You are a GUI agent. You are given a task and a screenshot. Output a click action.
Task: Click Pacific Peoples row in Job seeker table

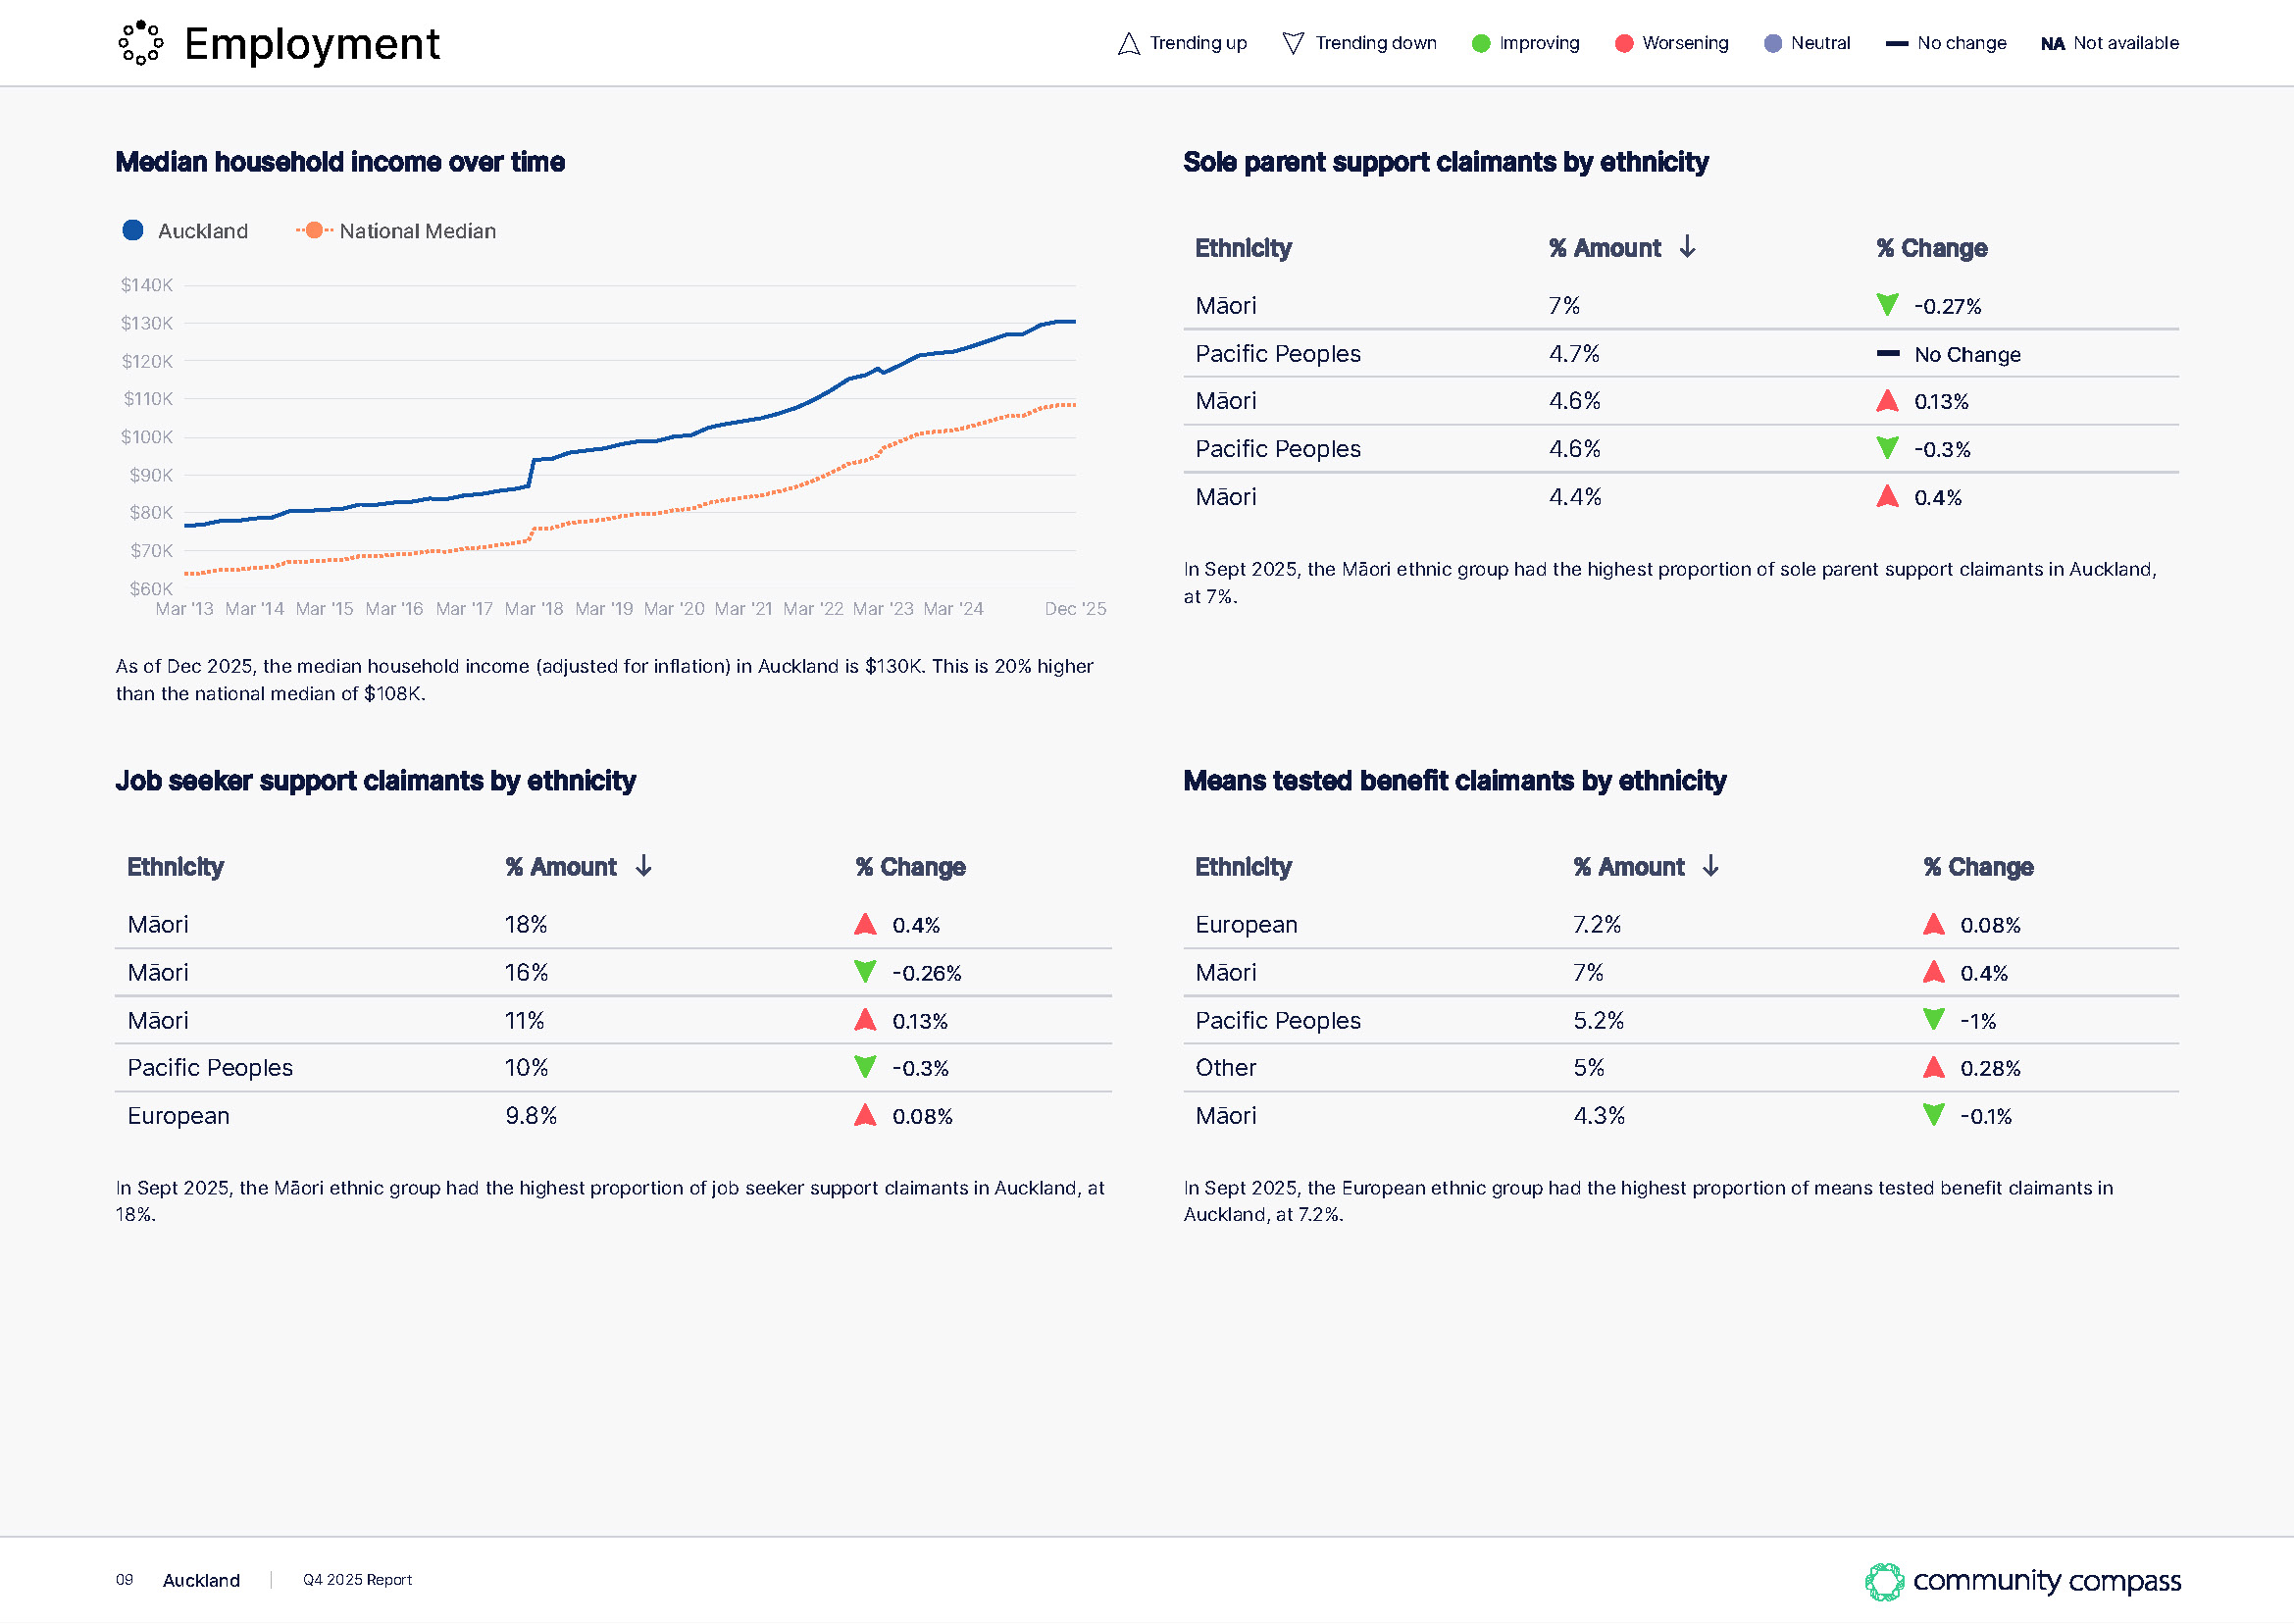(x=613, y=1068)
